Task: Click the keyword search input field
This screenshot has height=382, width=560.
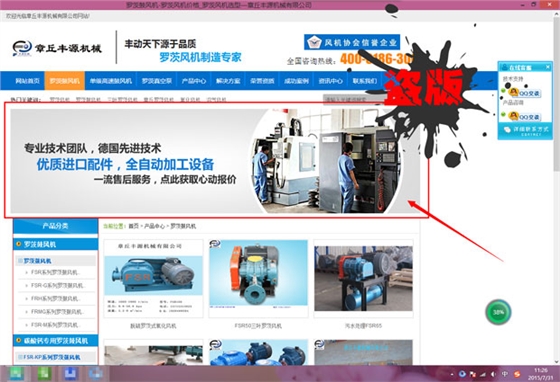Action: 354,100
